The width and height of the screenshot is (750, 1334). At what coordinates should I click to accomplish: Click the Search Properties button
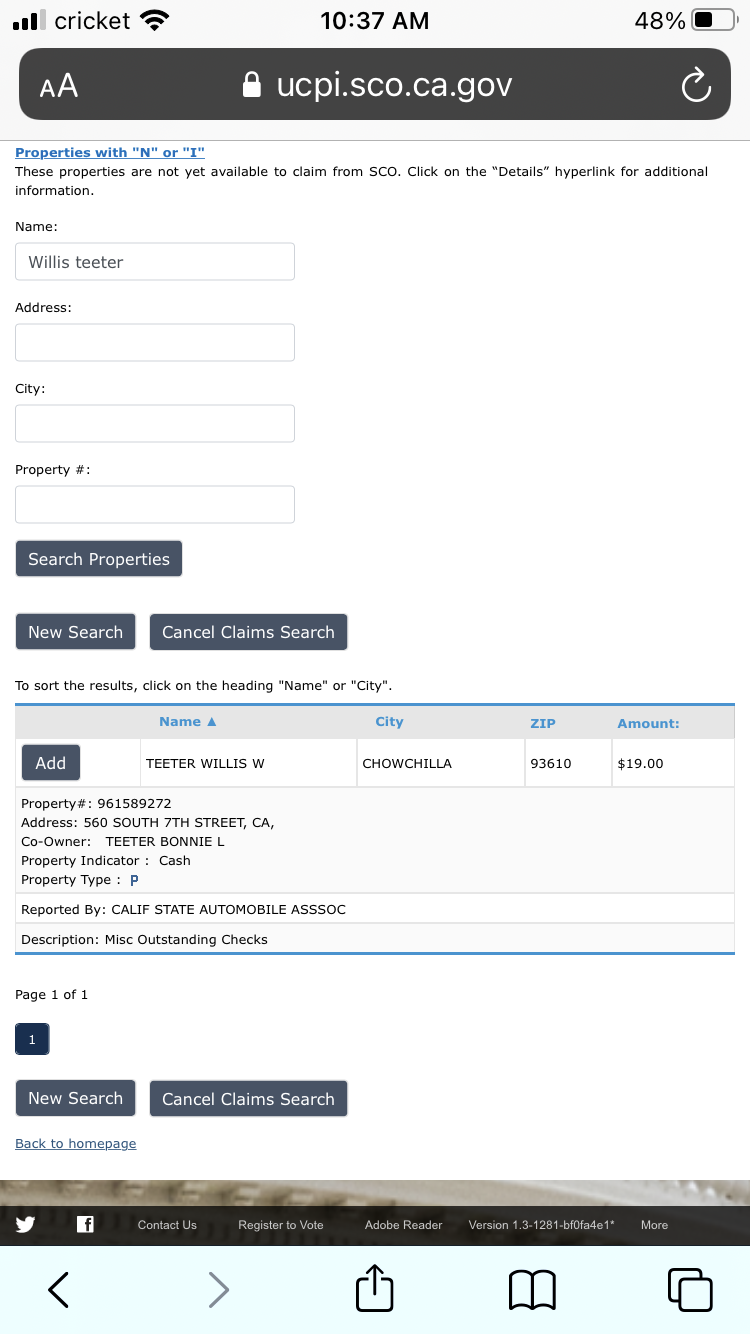99,559
